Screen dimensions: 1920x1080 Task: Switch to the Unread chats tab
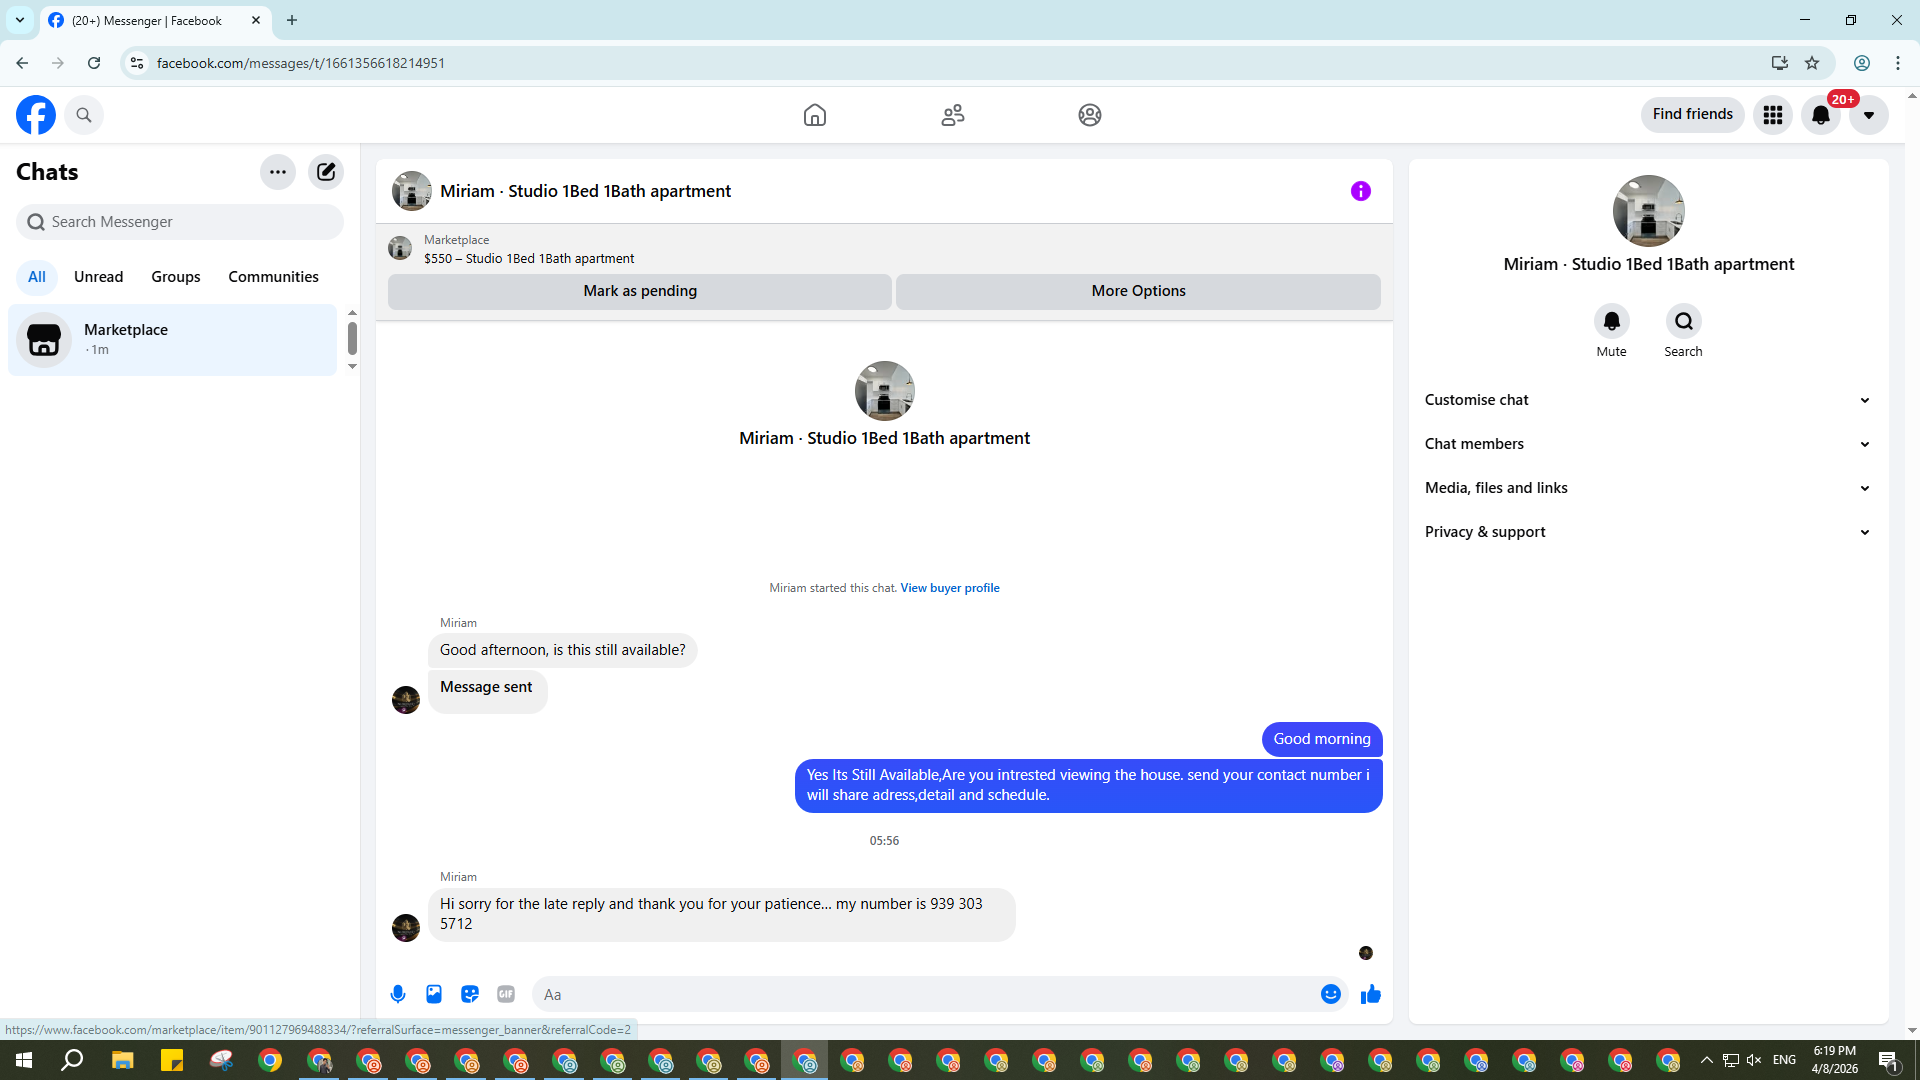98,277
